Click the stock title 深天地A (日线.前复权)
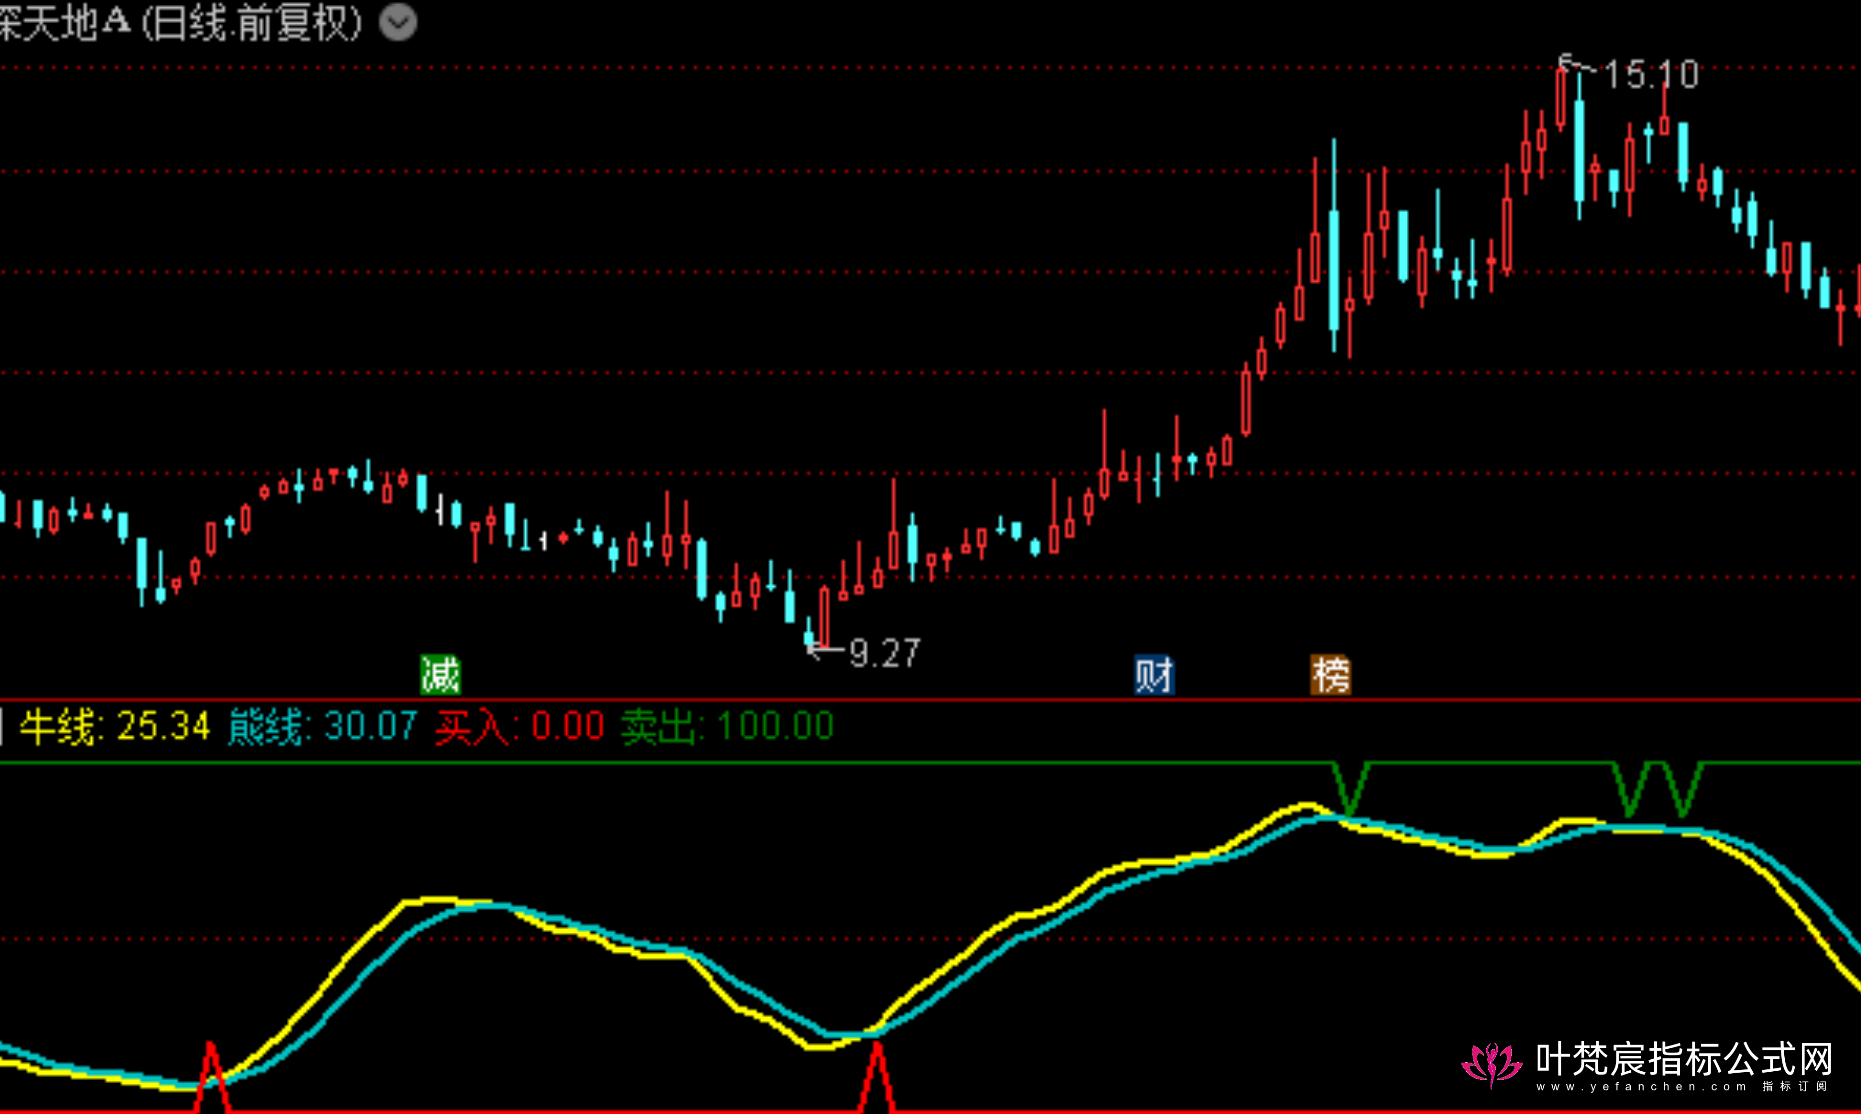The width and height of the screenshot is (1861, 1114). pos(181,22)
